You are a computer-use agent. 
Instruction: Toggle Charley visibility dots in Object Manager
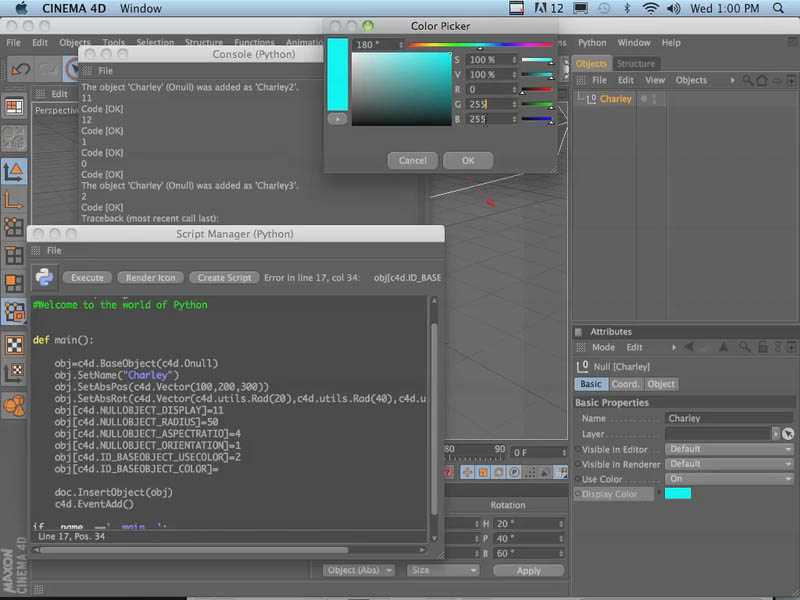pos(655,98)
